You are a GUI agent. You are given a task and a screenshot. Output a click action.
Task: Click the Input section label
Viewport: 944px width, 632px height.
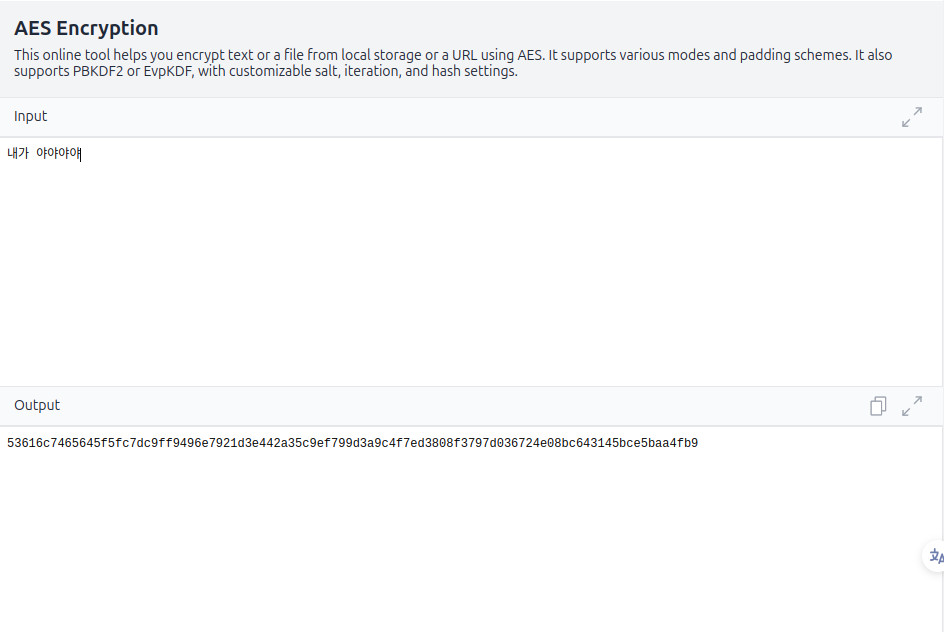coord(30,116)
